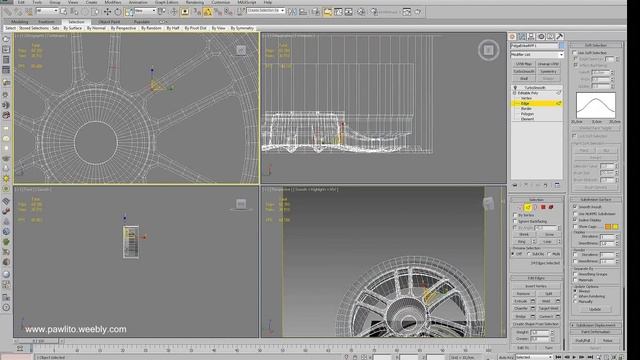Go to the end frame
This screenshot has height=360, width=640.
coord(591,357)
